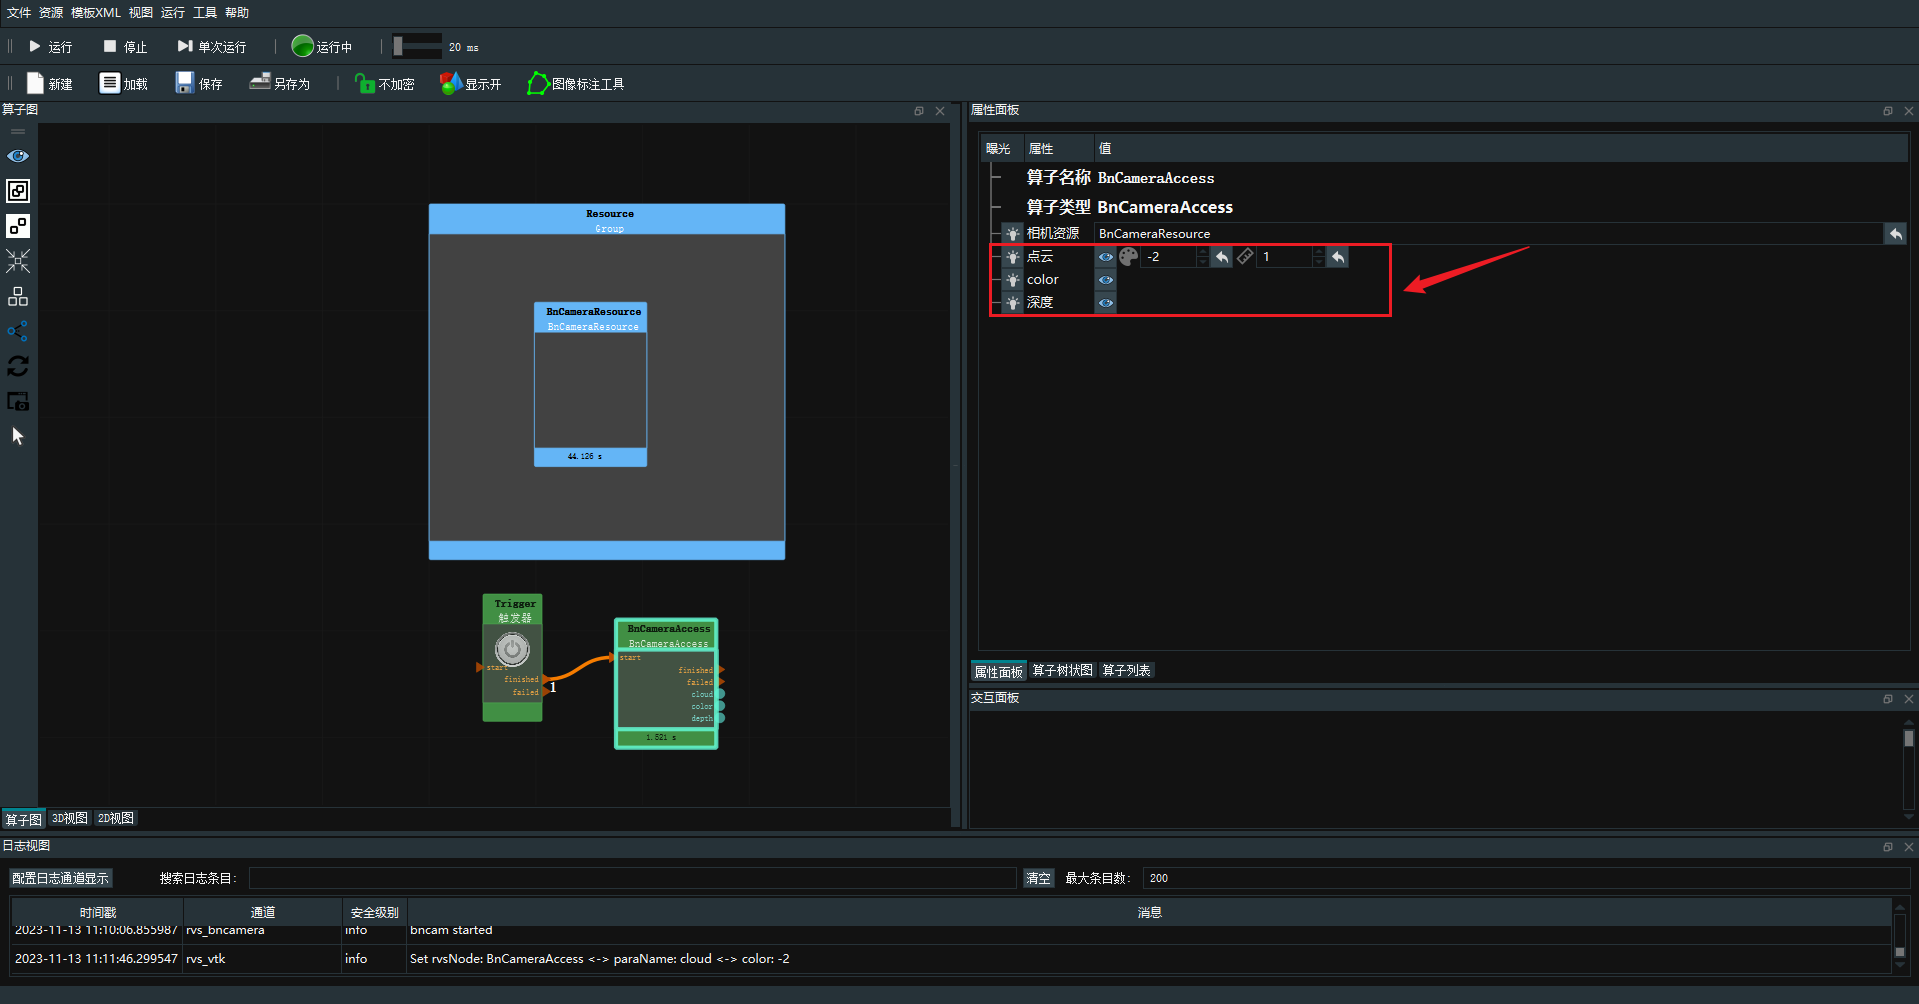Click the fit-to-view arrows icon in sidebar
1919x1004 pixels.
(18, 261)
